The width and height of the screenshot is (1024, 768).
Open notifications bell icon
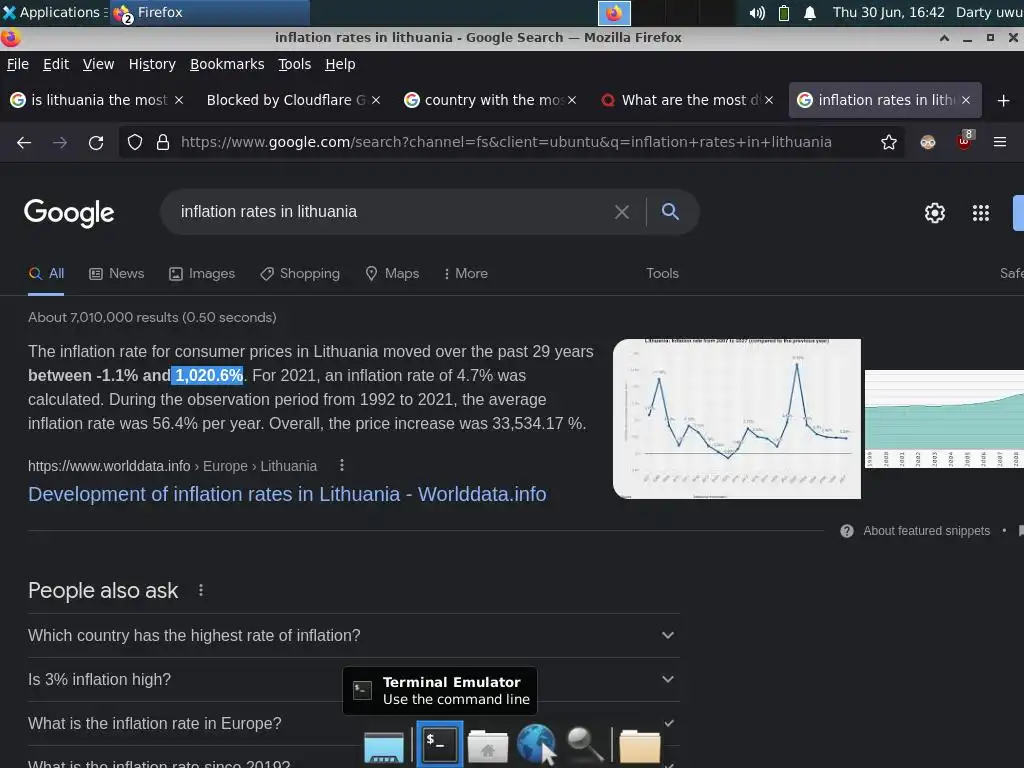pos(810,13)
